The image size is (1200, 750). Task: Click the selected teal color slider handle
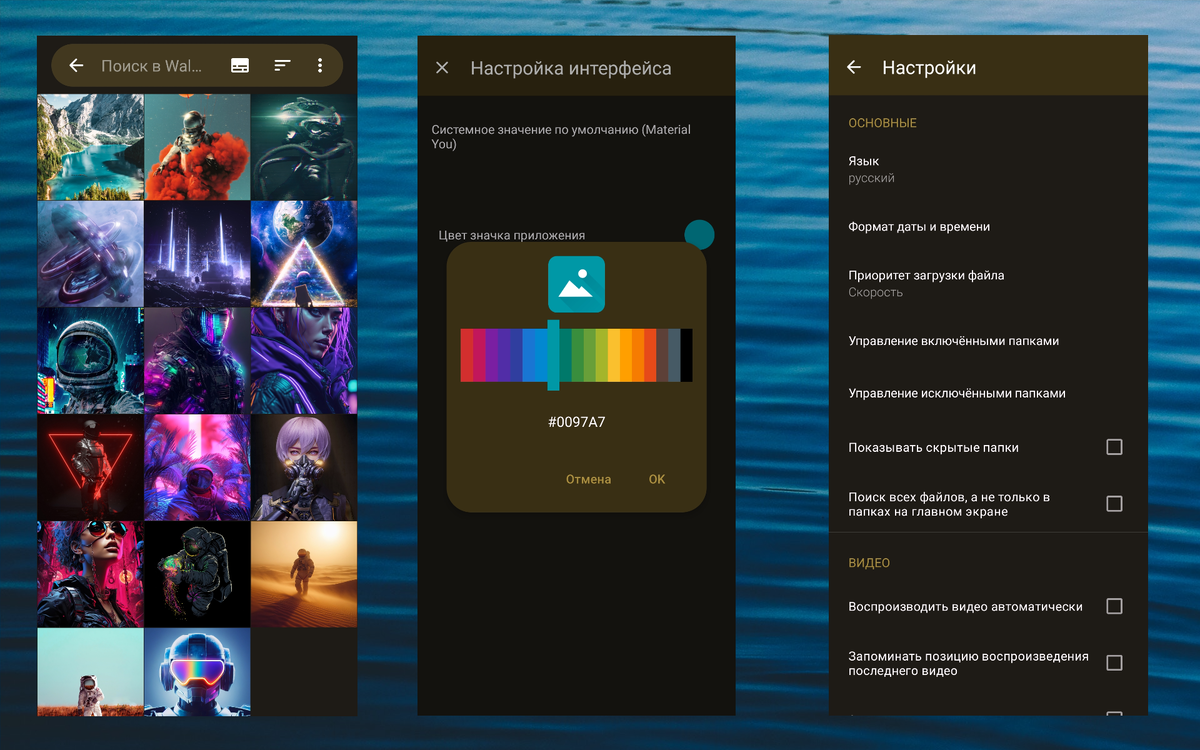pos(553,355)
